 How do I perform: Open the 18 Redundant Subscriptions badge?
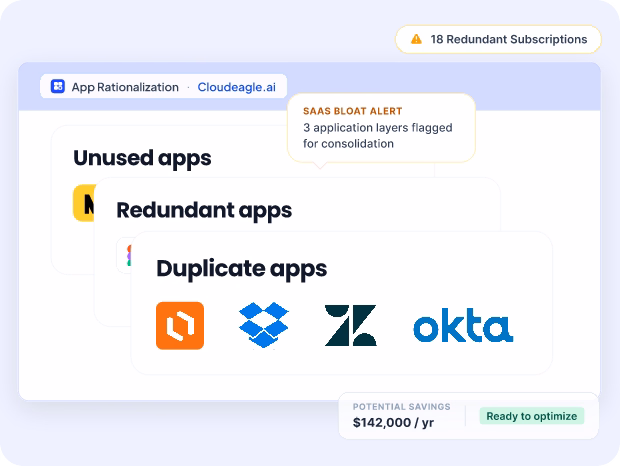498,39
